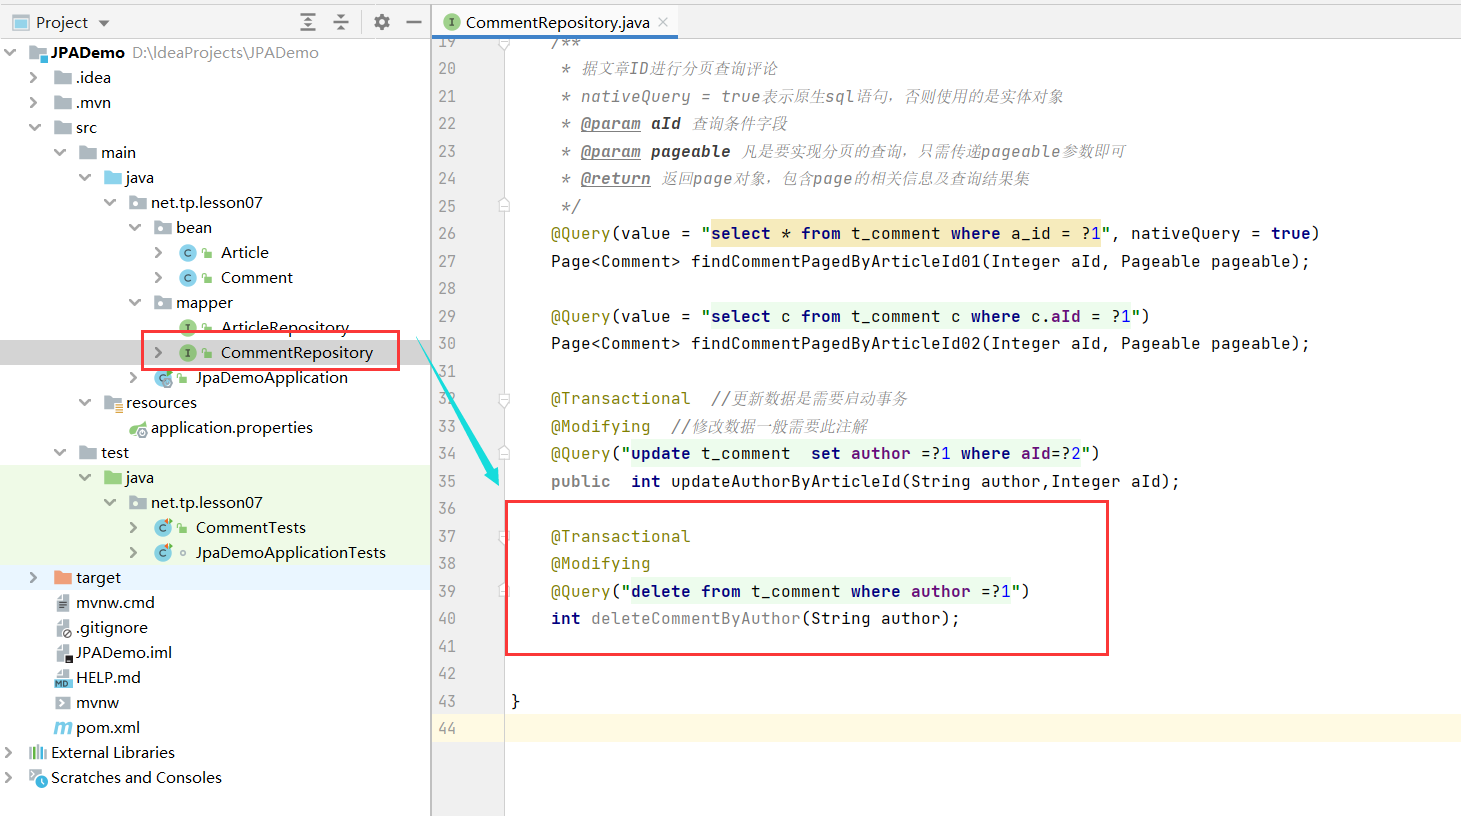Click the External Libraries icon
This screenshot has width=1461, height=816.
coord(38,753)
